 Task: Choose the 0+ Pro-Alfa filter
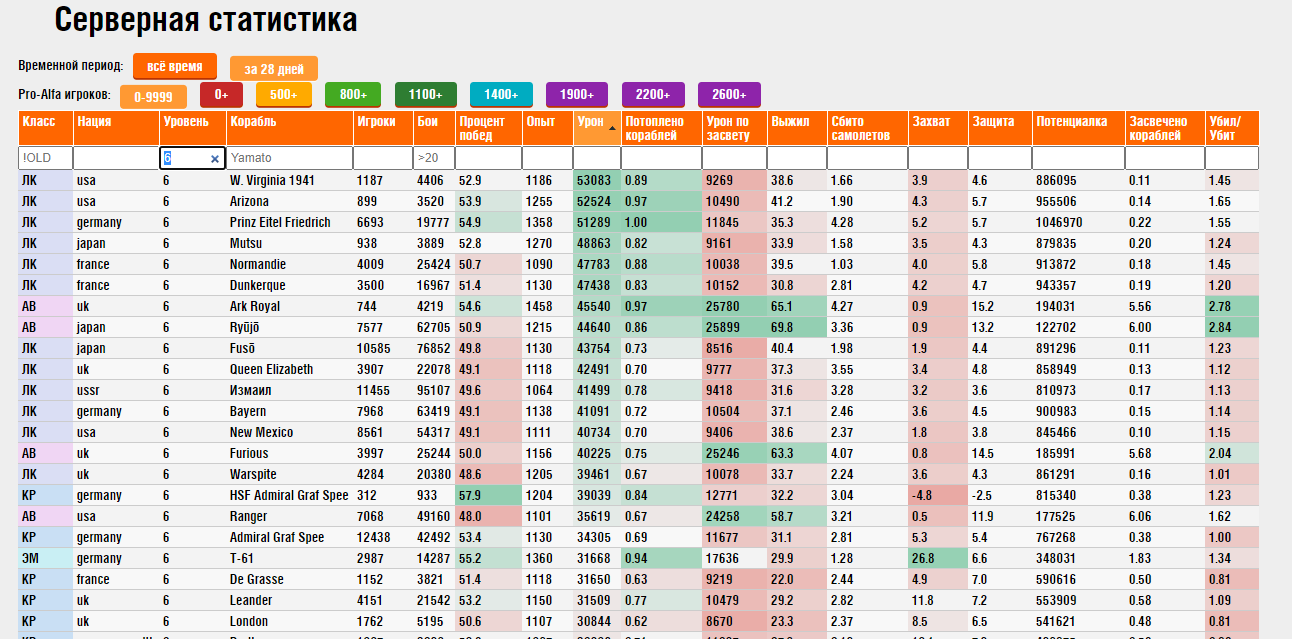click(x=221, y=95)
